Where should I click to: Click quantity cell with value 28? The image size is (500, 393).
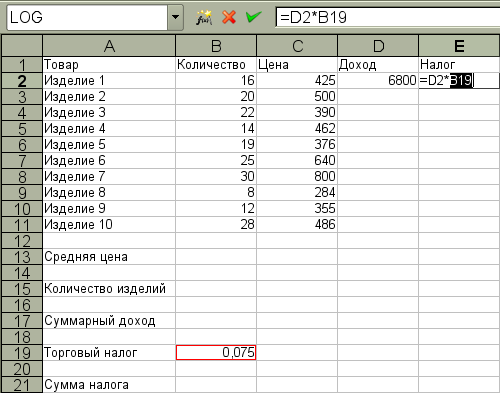(216, 225)
